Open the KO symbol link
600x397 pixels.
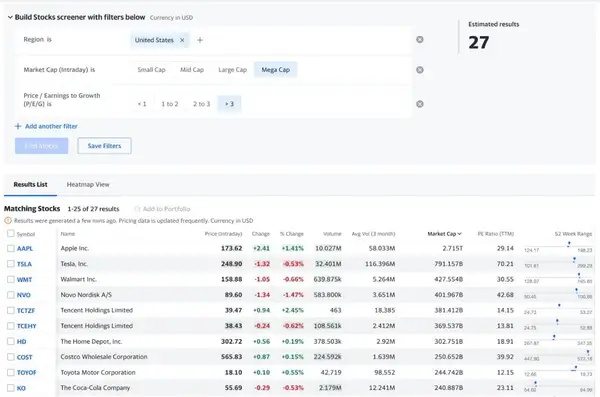pyautogui.click(x=21, y=388)
